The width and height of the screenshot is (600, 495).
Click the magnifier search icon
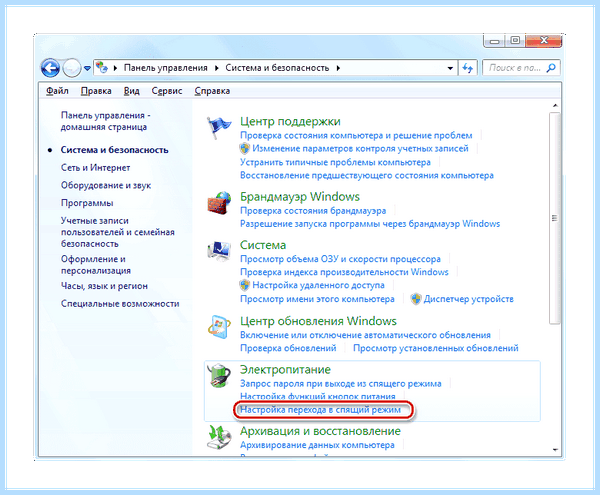551,68
